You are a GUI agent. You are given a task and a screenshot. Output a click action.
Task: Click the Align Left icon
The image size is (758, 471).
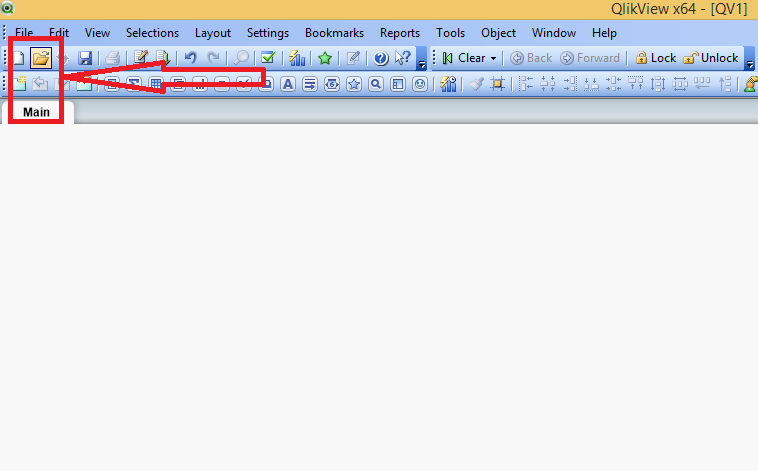(525, 84)
